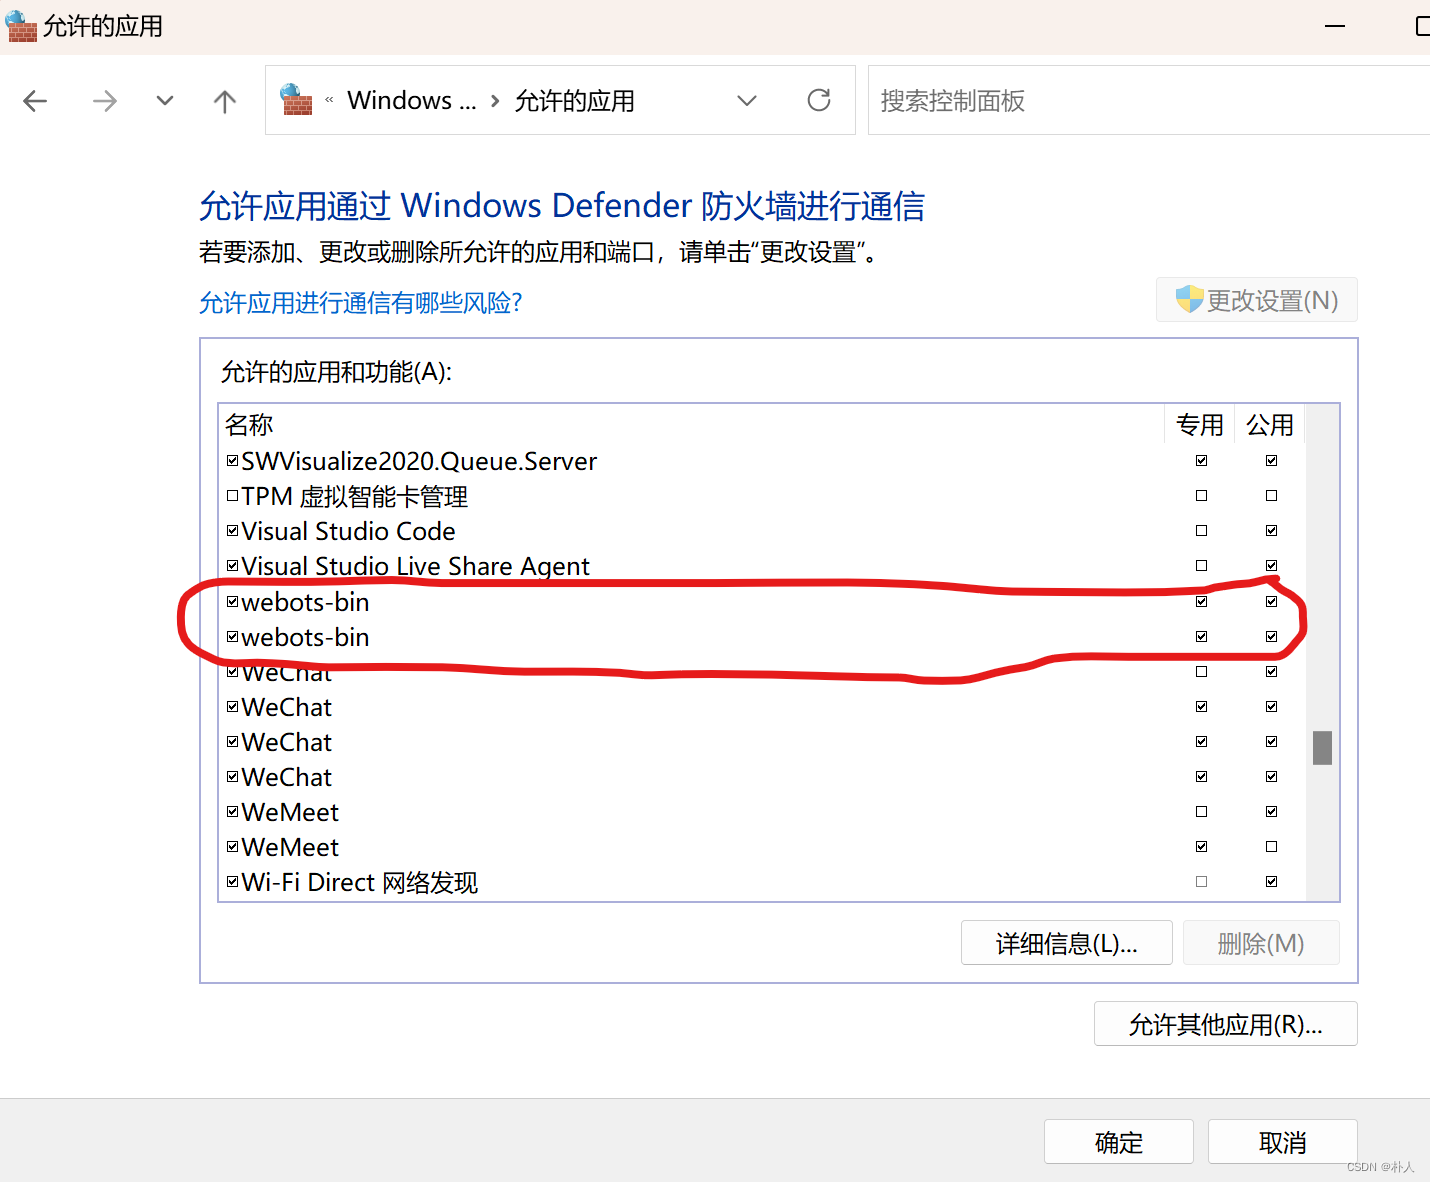This screenshot has height=1182, width=1430.
Task: Open 详细信息(L)... for the selected app
Action: [1067, 943]
